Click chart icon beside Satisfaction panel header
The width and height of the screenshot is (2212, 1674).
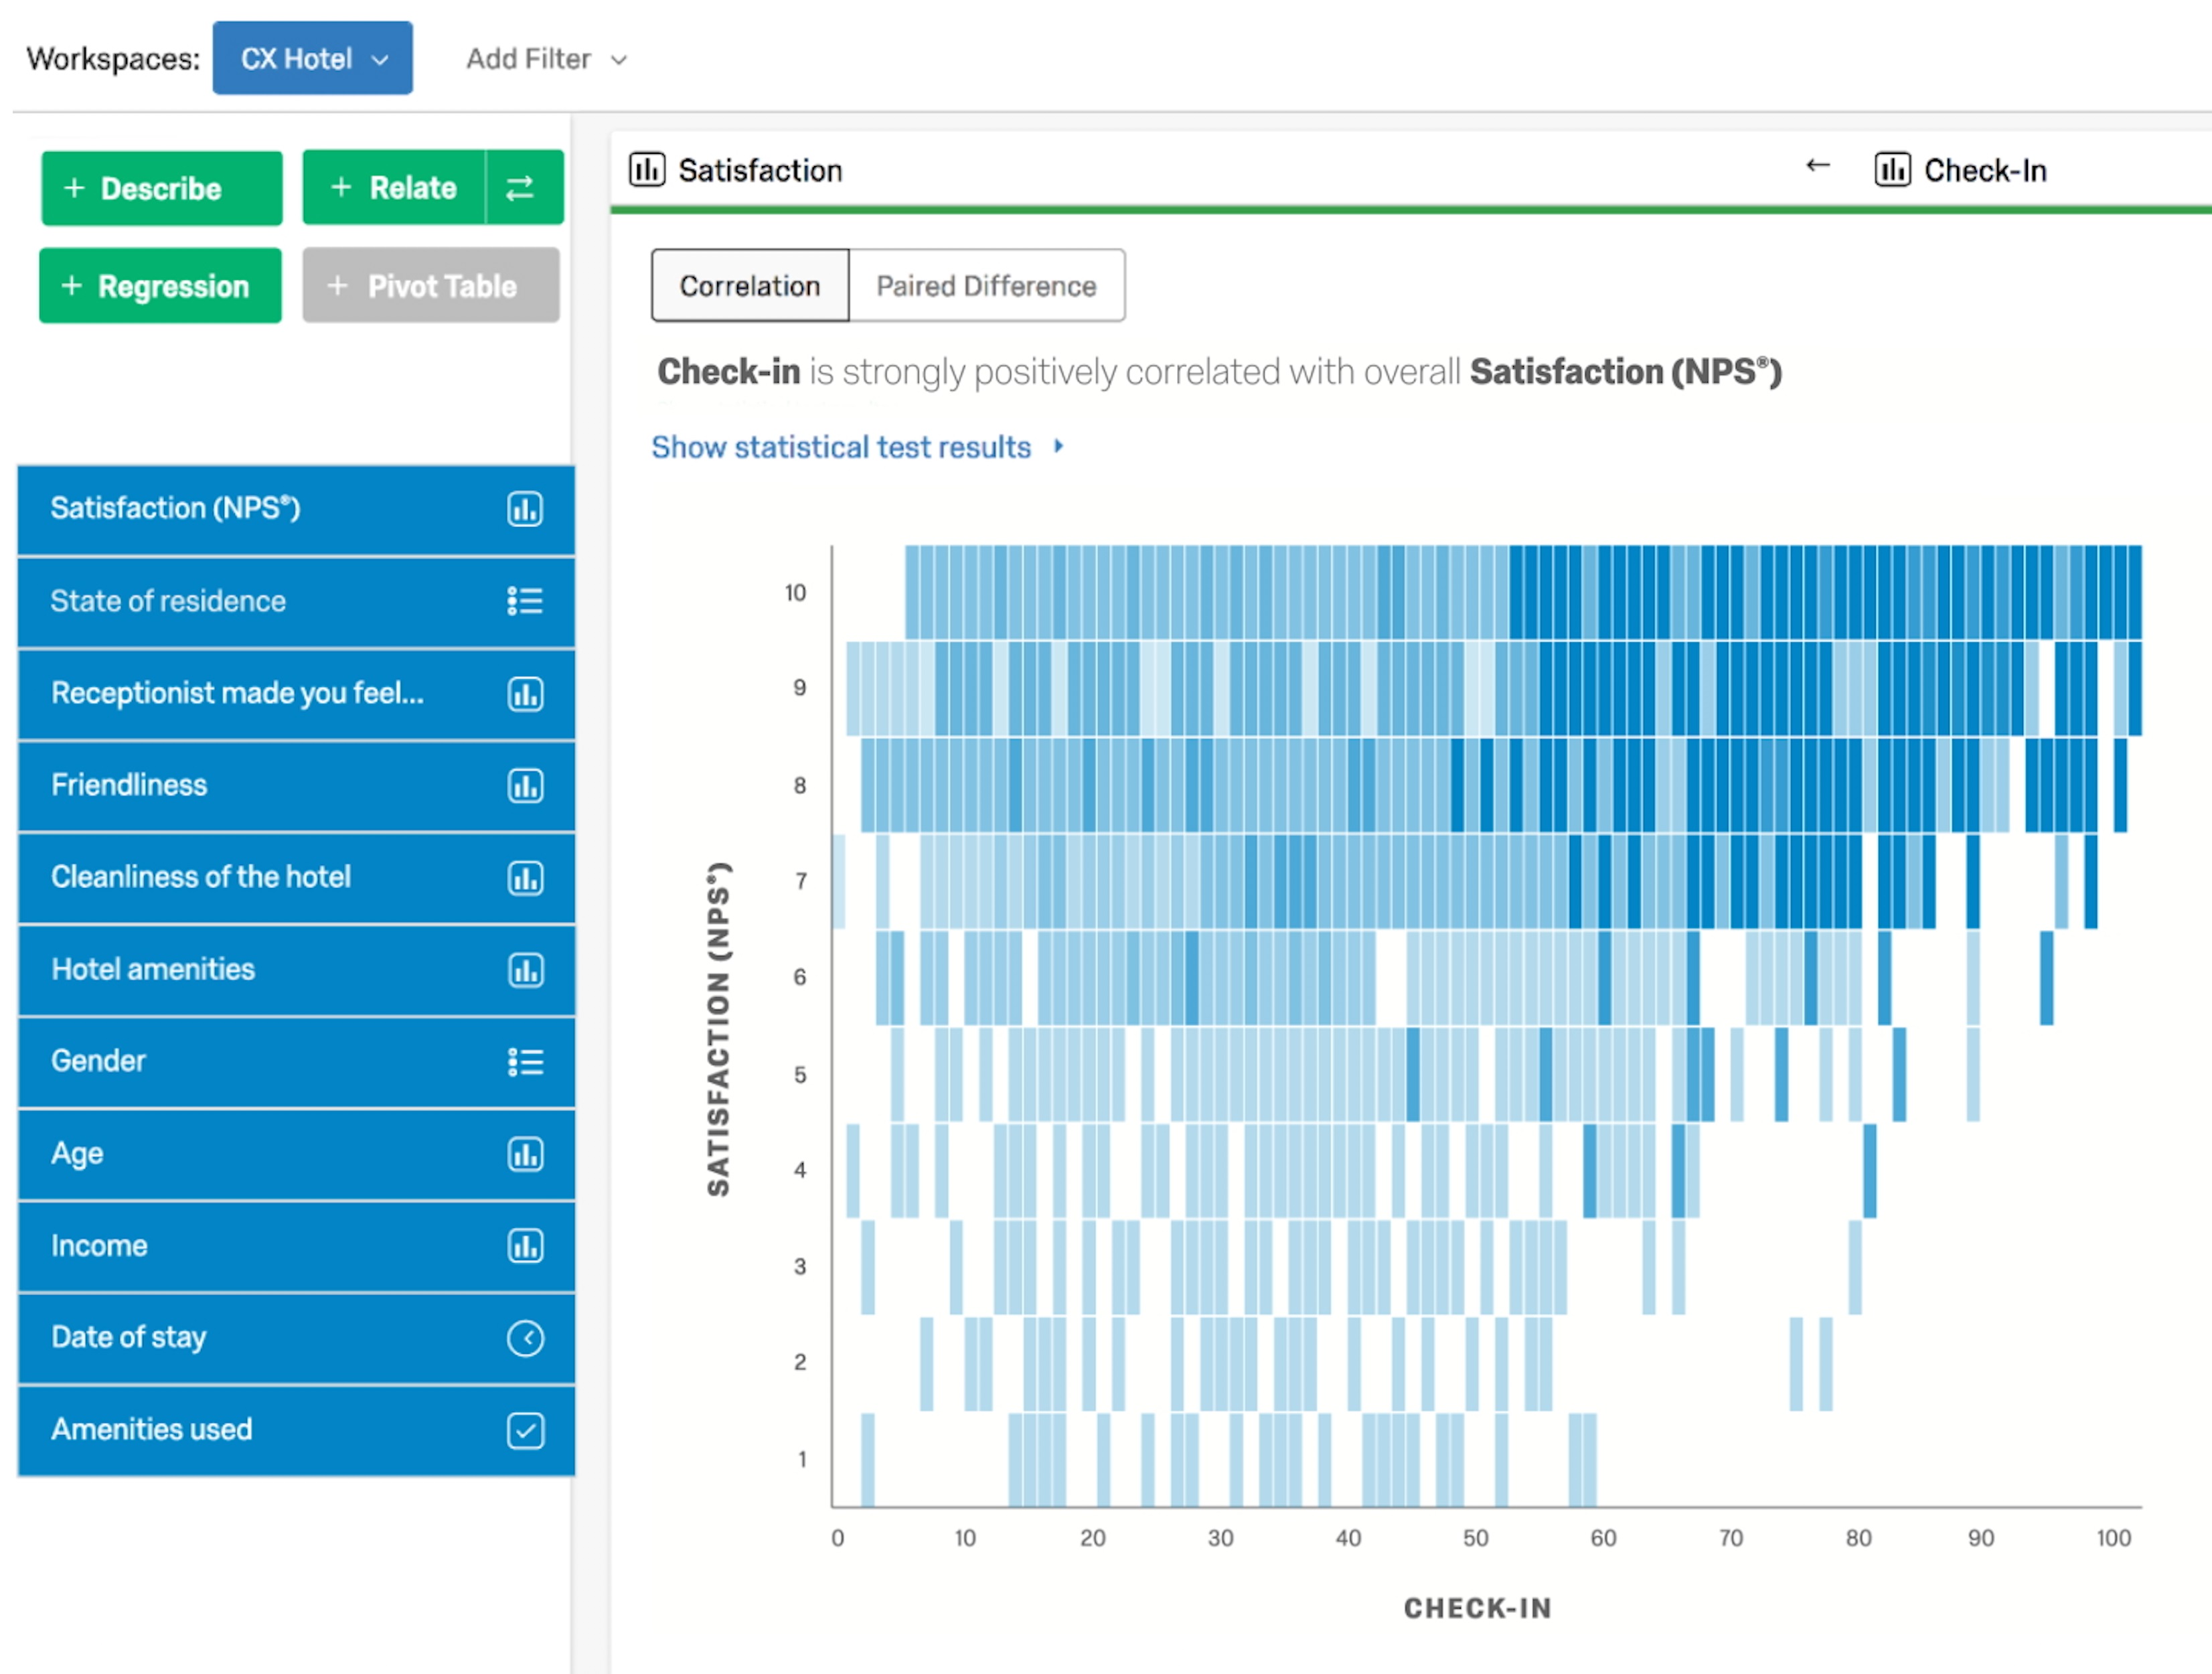pyautogui.click(x=647, y=170)
